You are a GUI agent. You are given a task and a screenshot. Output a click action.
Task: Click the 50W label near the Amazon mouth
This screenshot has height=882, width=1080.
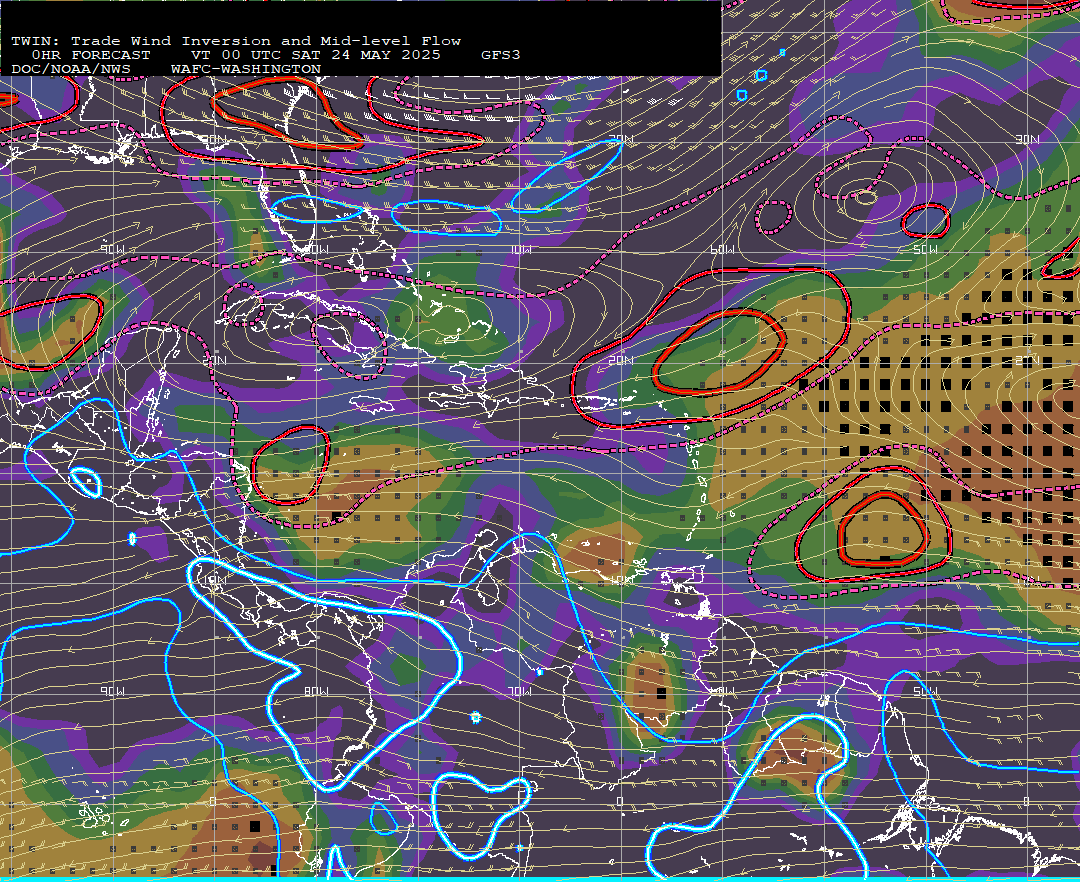point(926,691)
